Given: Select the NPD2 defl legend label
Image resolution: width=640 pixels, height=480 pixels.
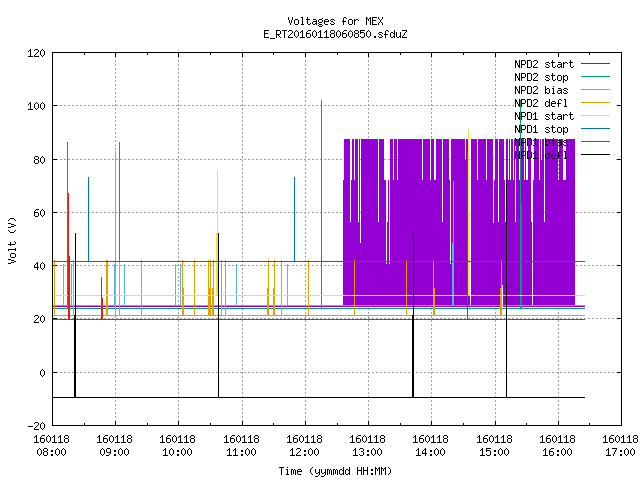Looking at the screenshot, I should tap(541, 103).
